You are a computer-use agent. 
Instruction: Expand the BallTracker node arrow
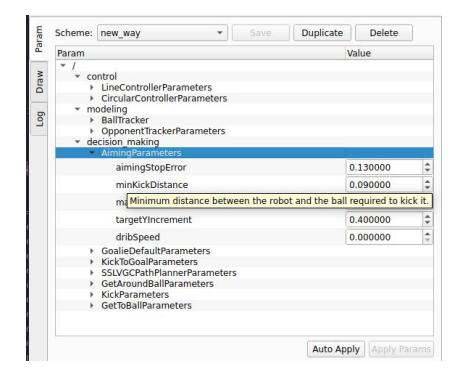[x=92, y=120]
